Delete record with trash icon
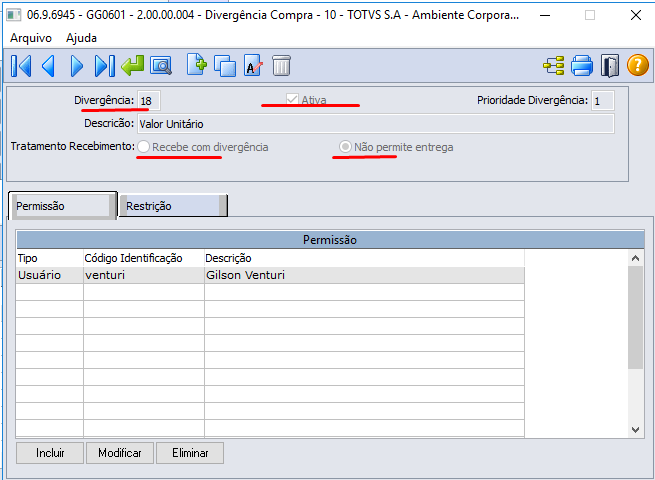The width and height of the screenshot is (655, 480). 281,66
